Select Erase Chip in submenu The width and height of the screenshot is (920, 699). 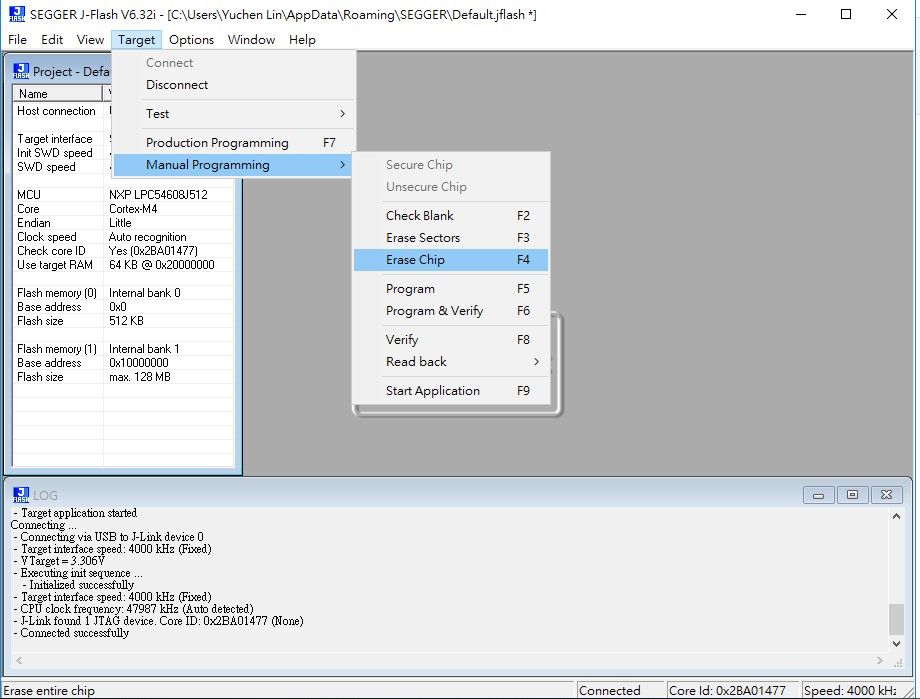click(451, 260)
